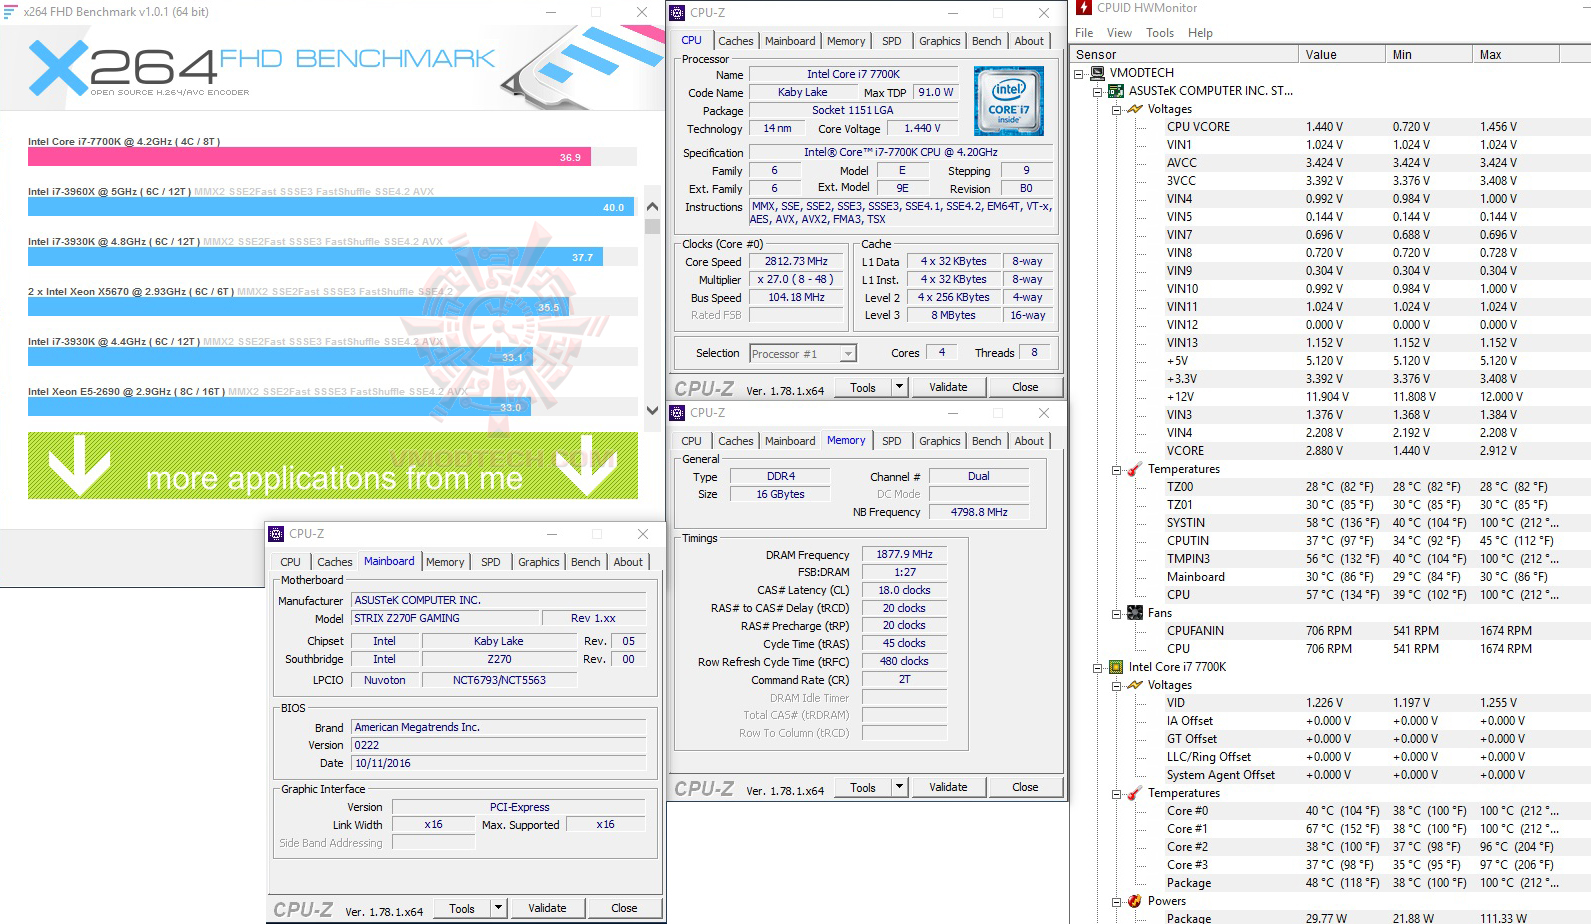Click the DRAM Frequency 1877.9 MHz field

[x=904, y=554]
